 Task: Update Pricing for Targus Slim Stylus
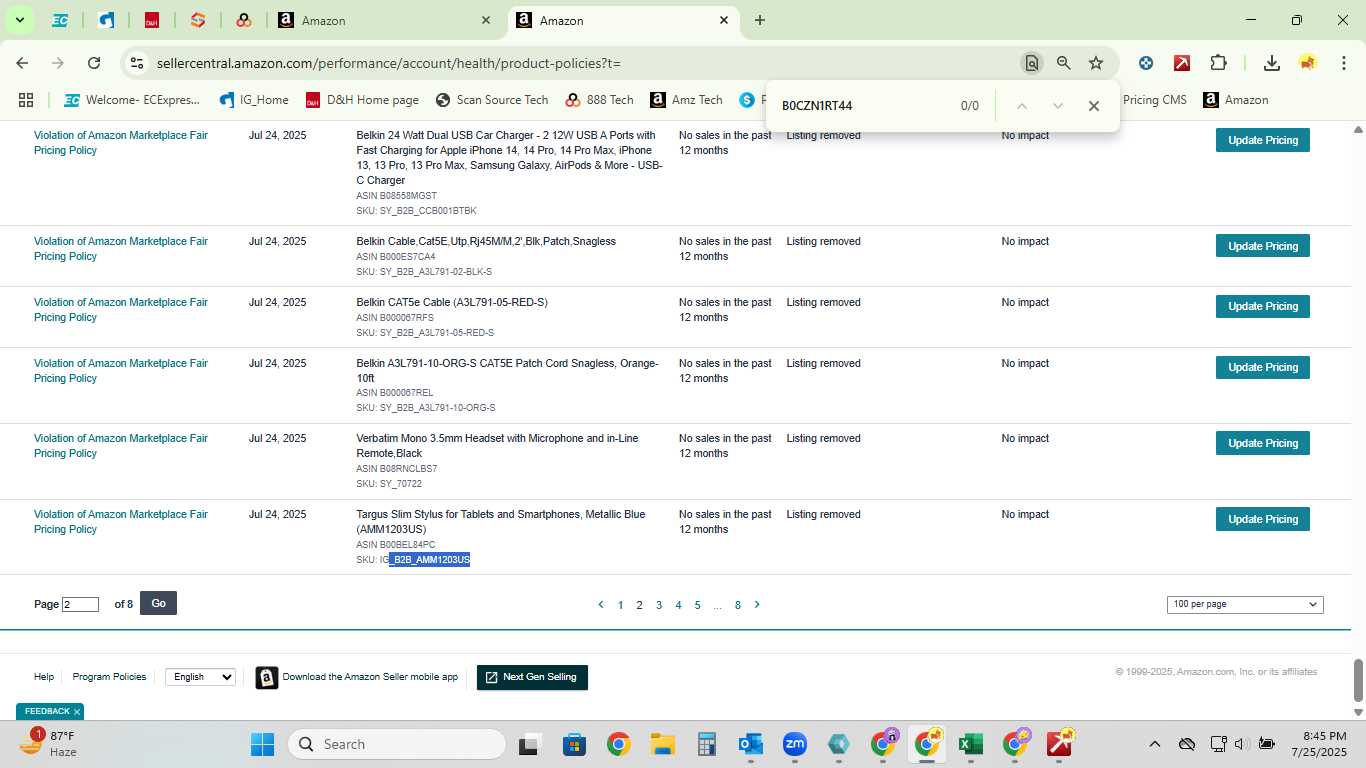click(x=1262, y=519)
